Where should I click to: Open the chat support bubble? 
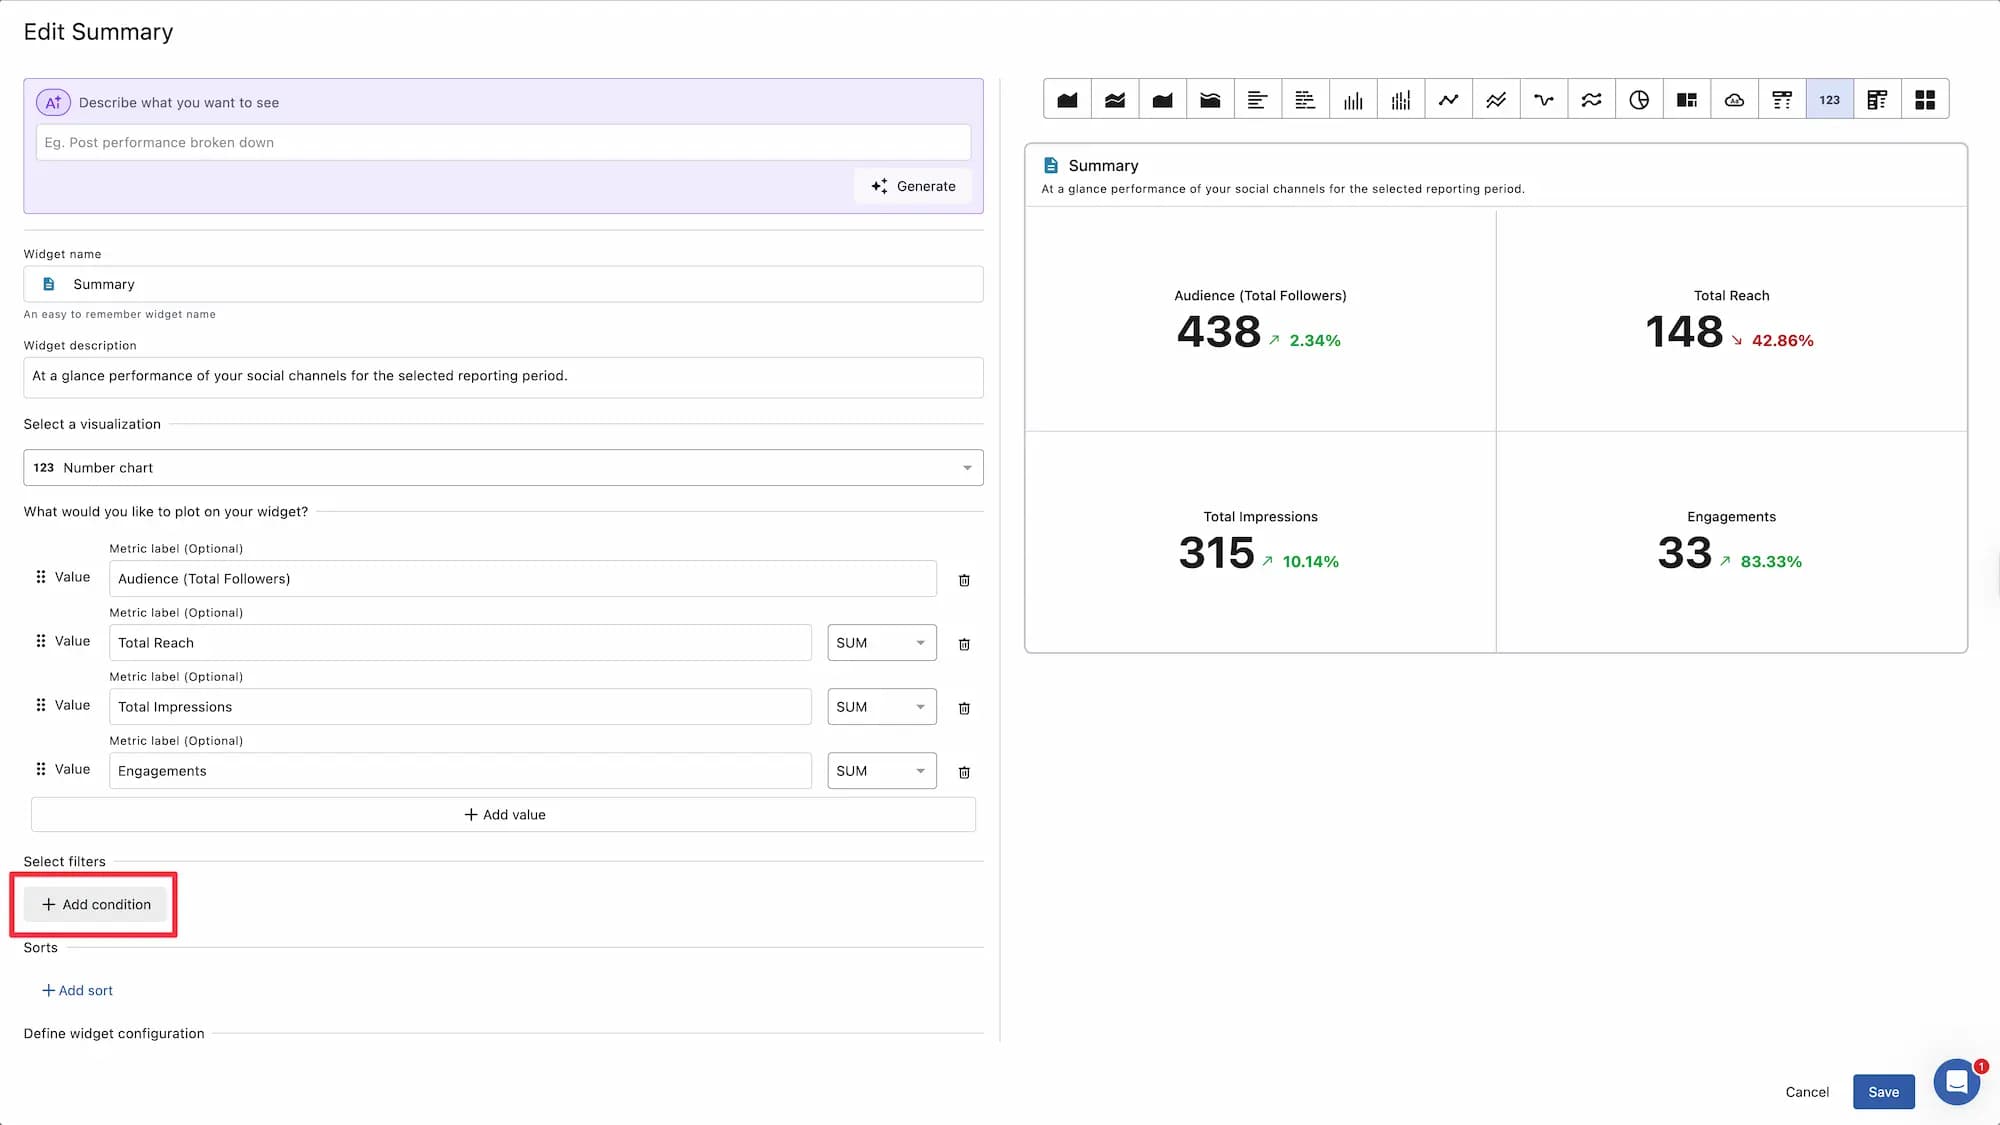[1956, 1081]
